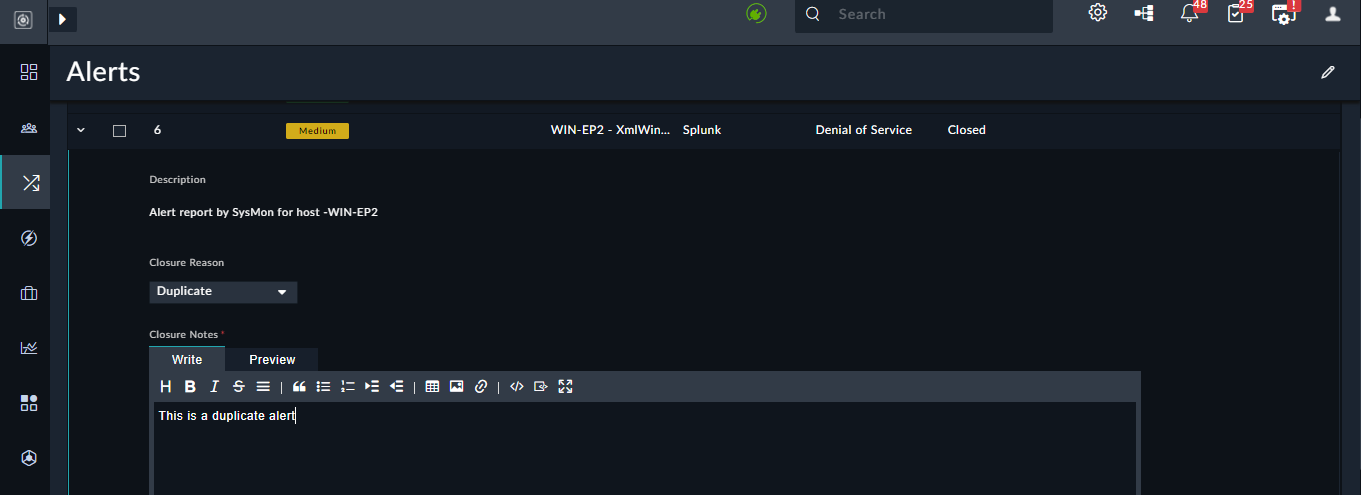Open the notifications bell with 48 badge

[1191, 13]
